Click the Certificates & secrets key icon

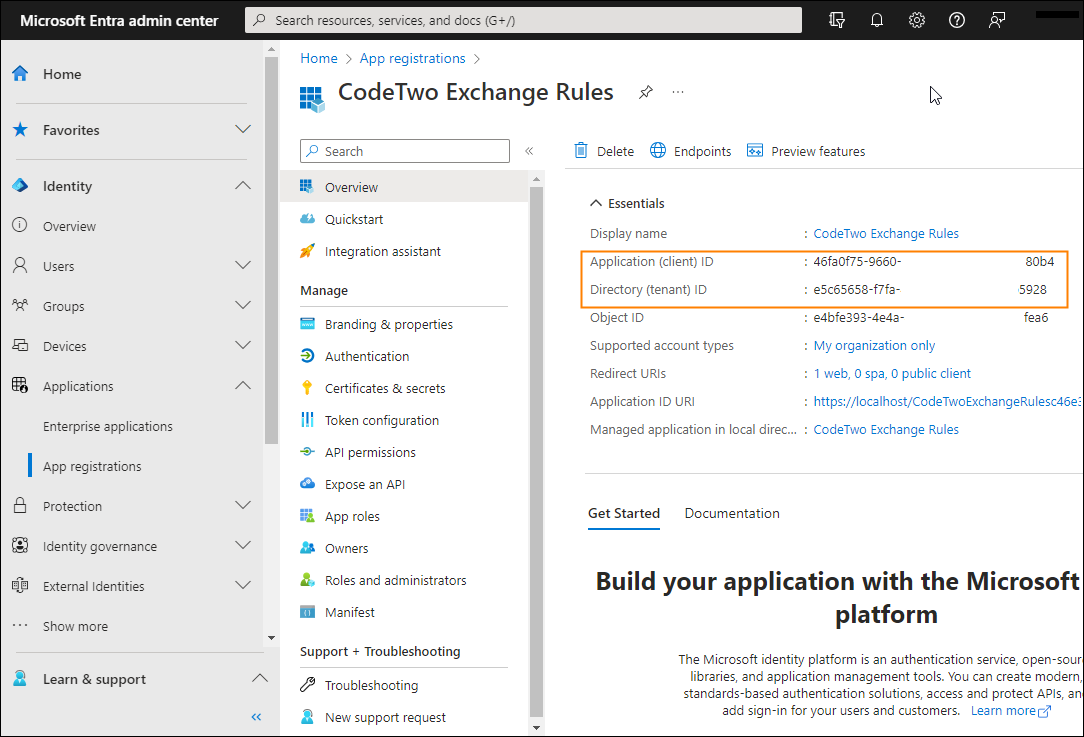point(308,388)
